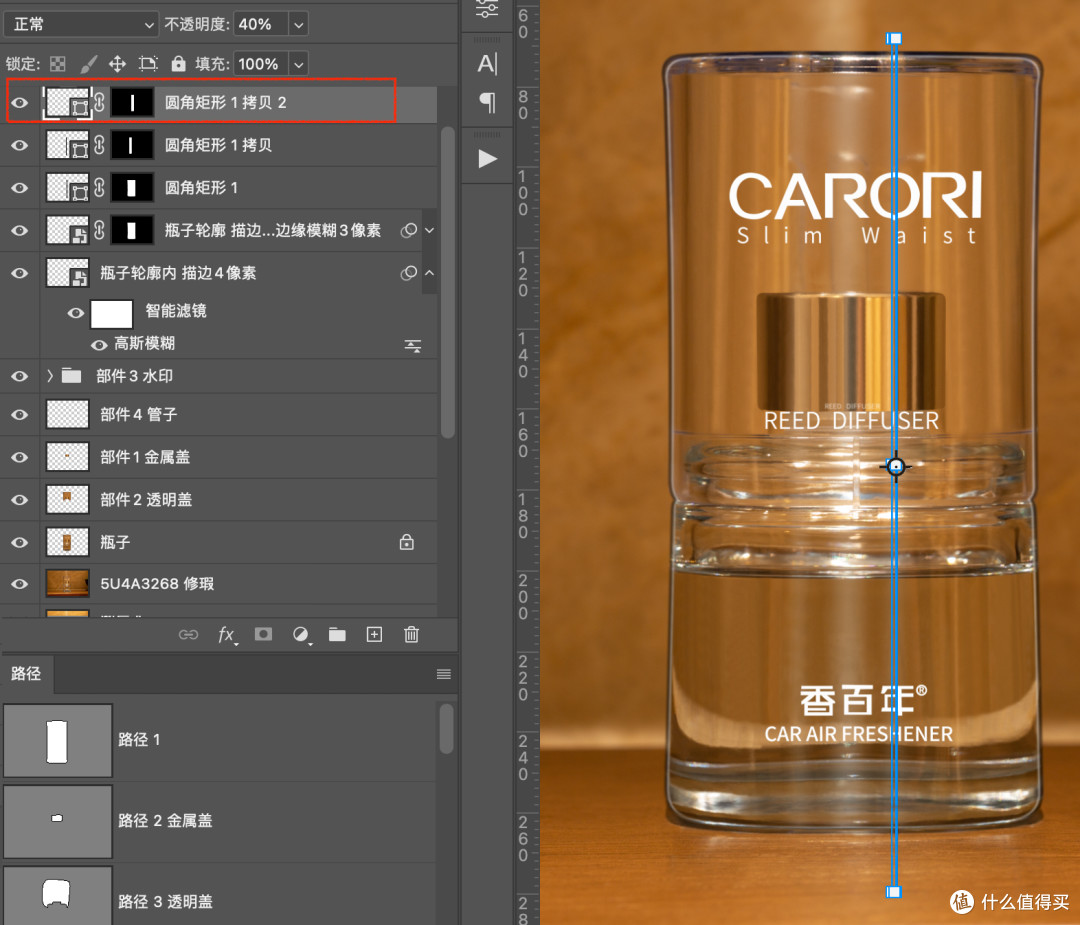1080x925 pixels.
Task: Click the 100% fill value field
Action: pos(260,64)
